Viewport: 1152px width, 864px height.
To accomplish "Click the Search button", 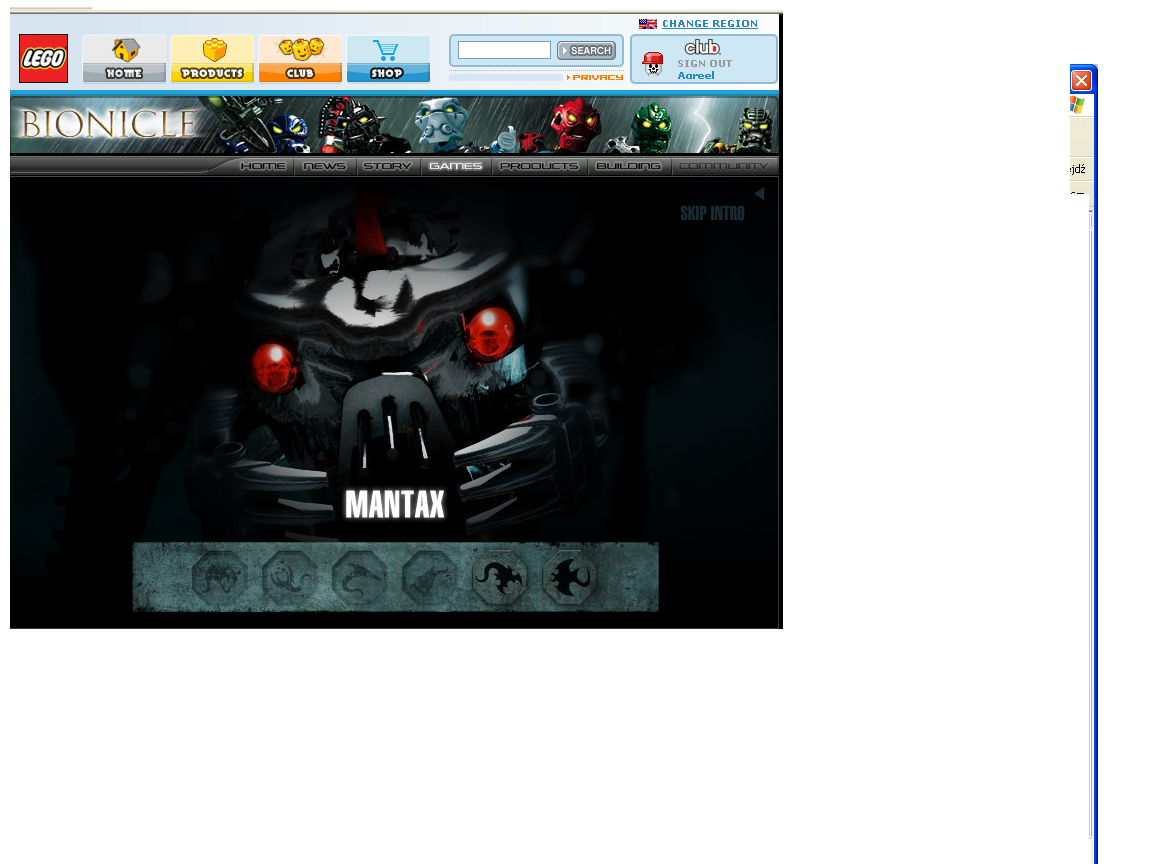I will [586, 50].
